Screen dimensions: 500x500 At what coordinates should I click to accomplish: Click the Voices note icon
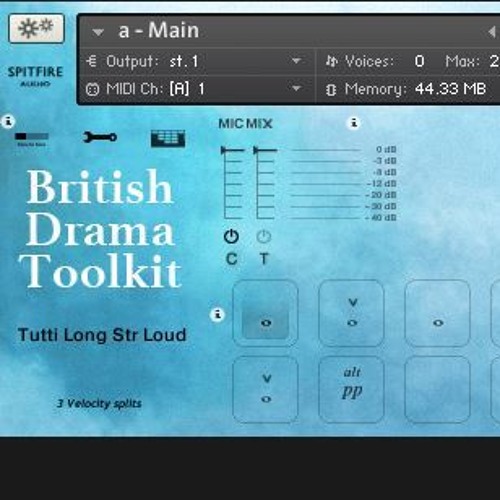(x=332, y=61)
